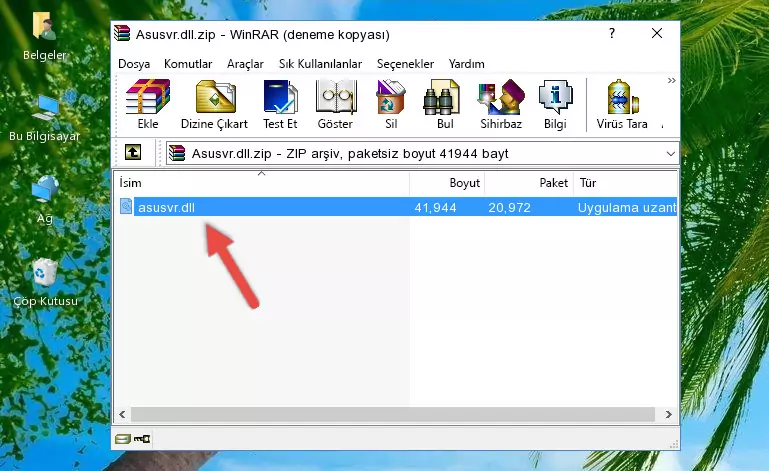The height and width of the screenshot is (471, 769).
Task: Open the Araçlar menu
Action: tap(245, 64)
